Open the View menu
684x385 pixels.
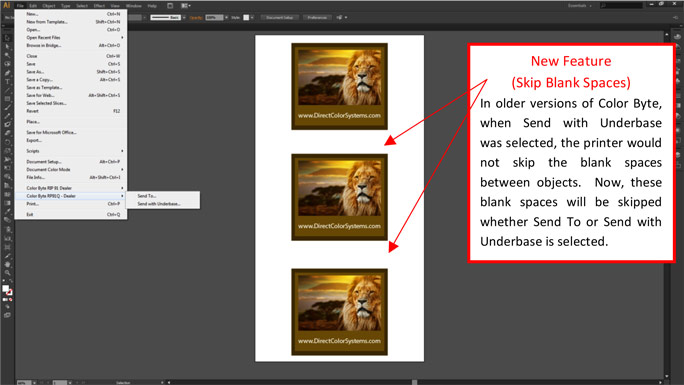click(x=115, y=6)
